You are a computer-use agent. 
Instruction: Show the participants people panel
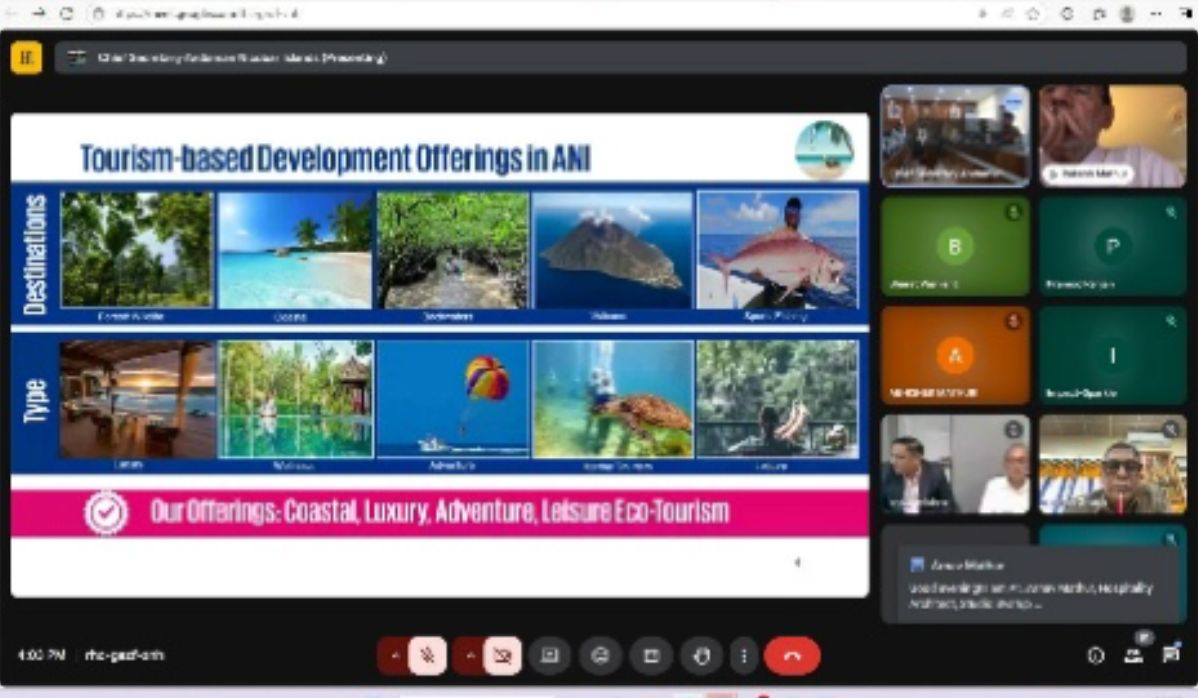[x=1133, y=656]
